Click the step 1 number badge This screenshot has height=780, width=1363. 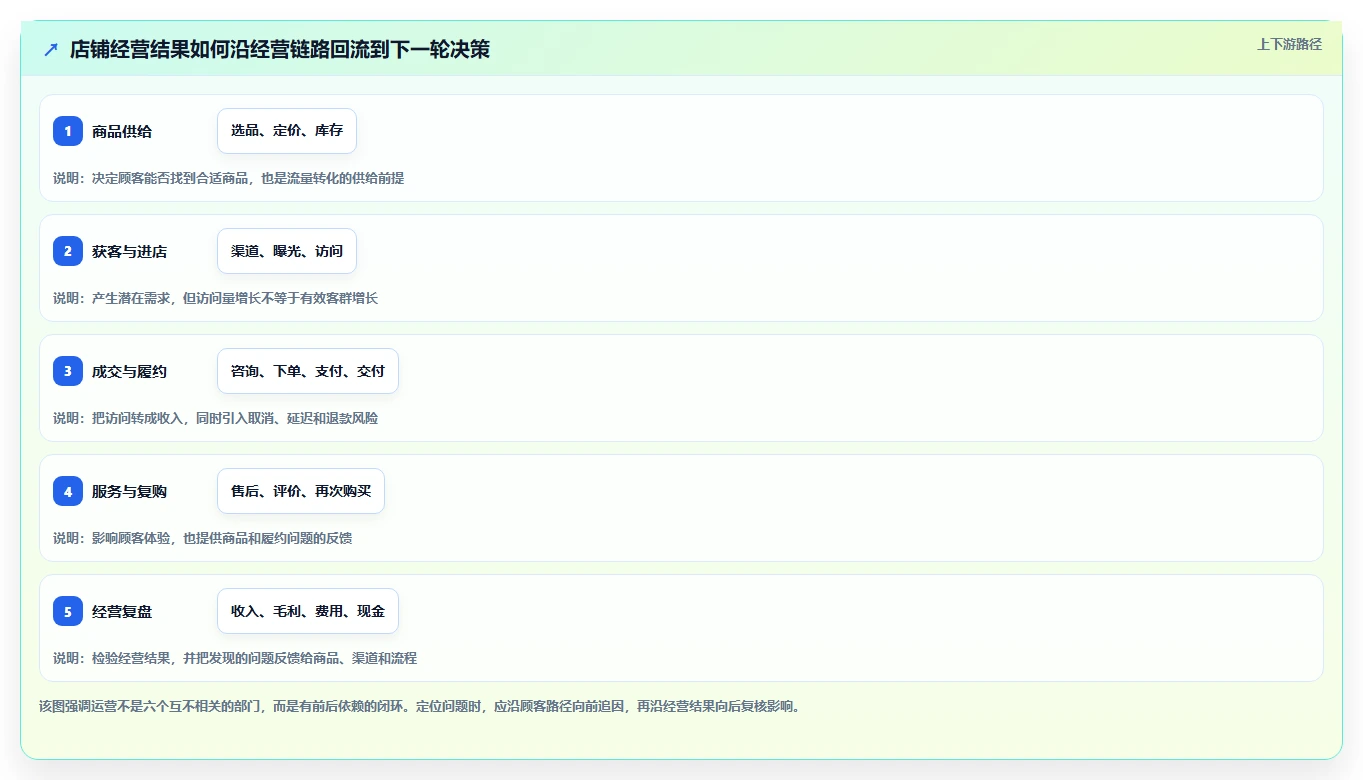click(x=68, y=131)
